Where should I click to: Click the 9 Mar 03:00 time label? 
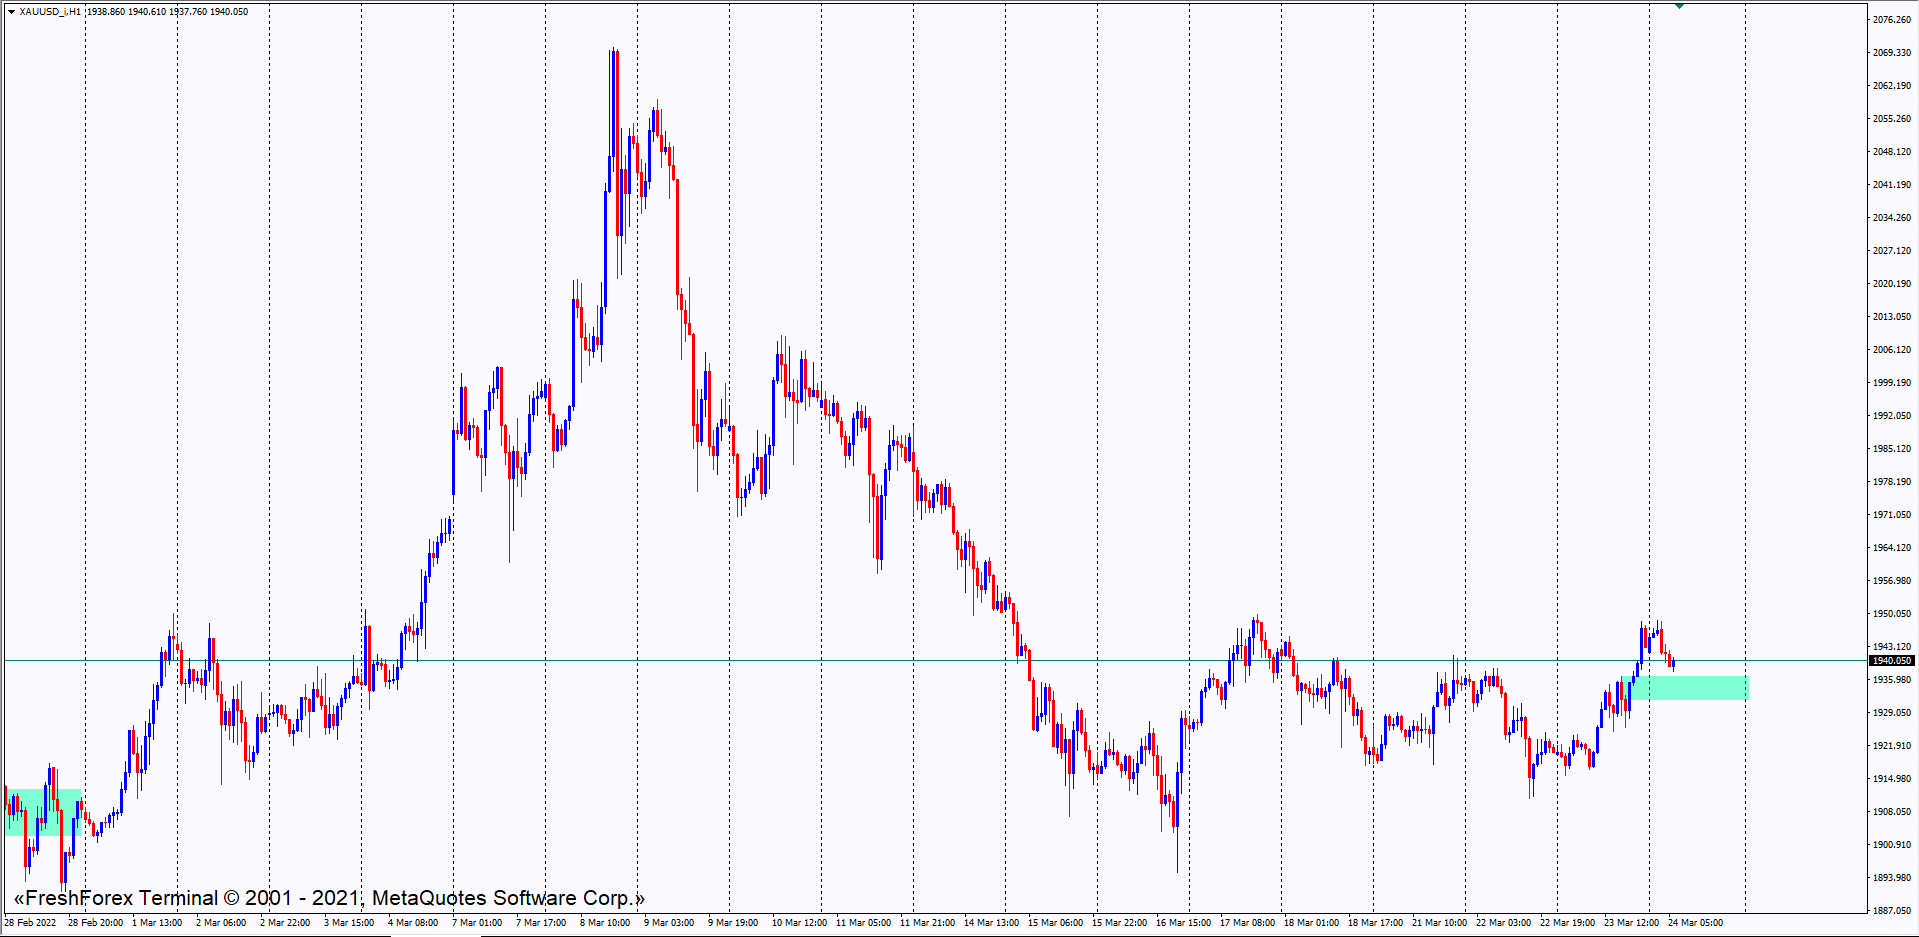tap(669, 923)
